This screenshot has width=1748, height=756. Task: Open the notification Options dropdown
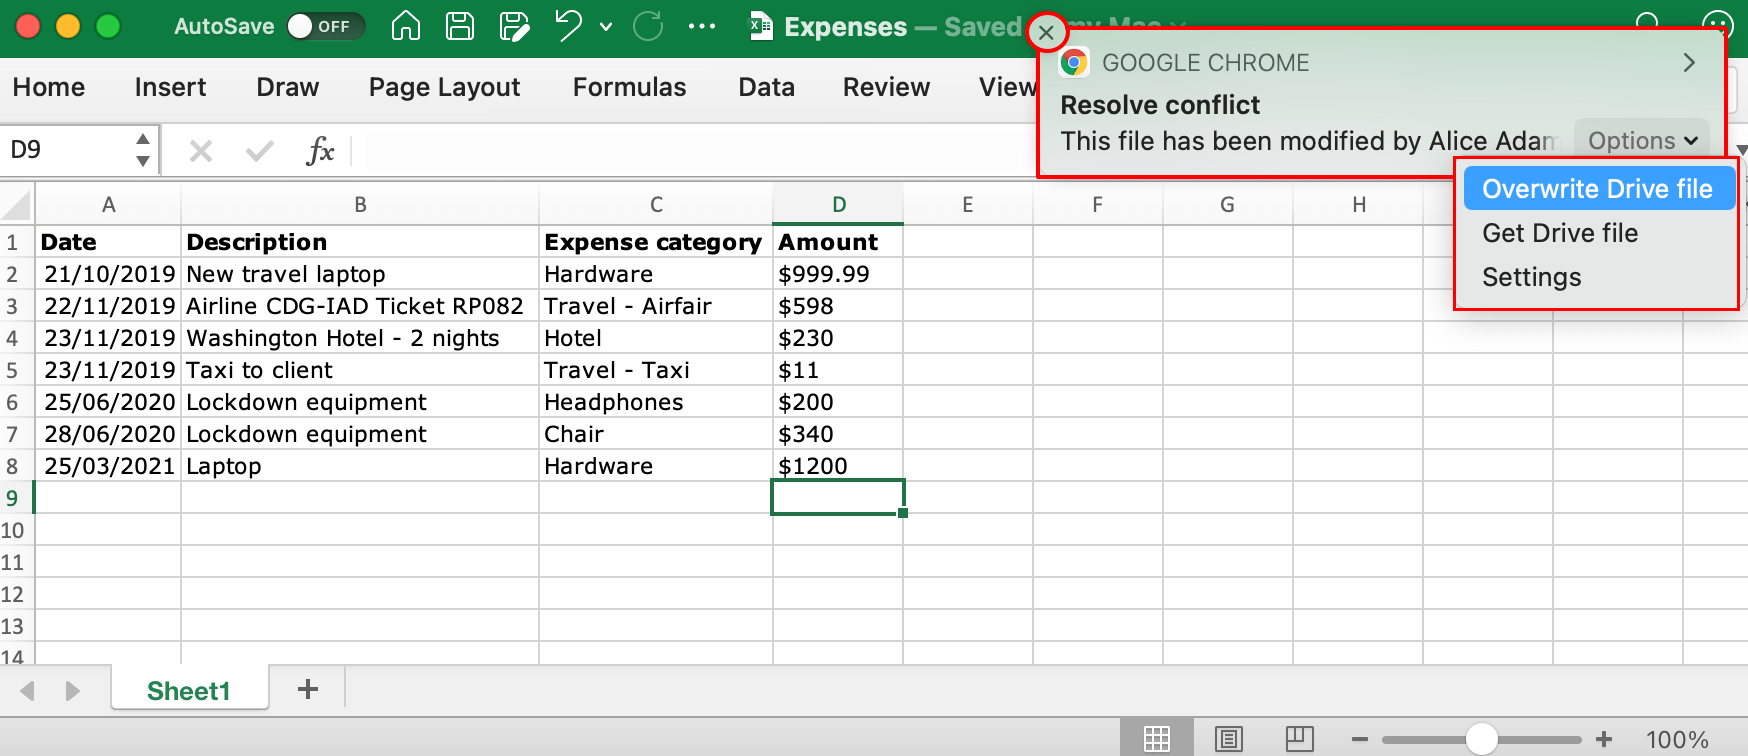1642,141
